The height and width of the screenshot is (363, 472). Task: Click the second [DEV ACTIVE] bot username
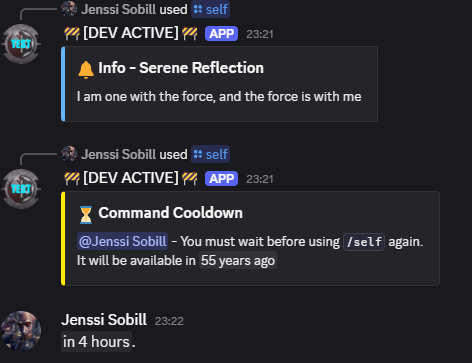(x=131, y=178)
